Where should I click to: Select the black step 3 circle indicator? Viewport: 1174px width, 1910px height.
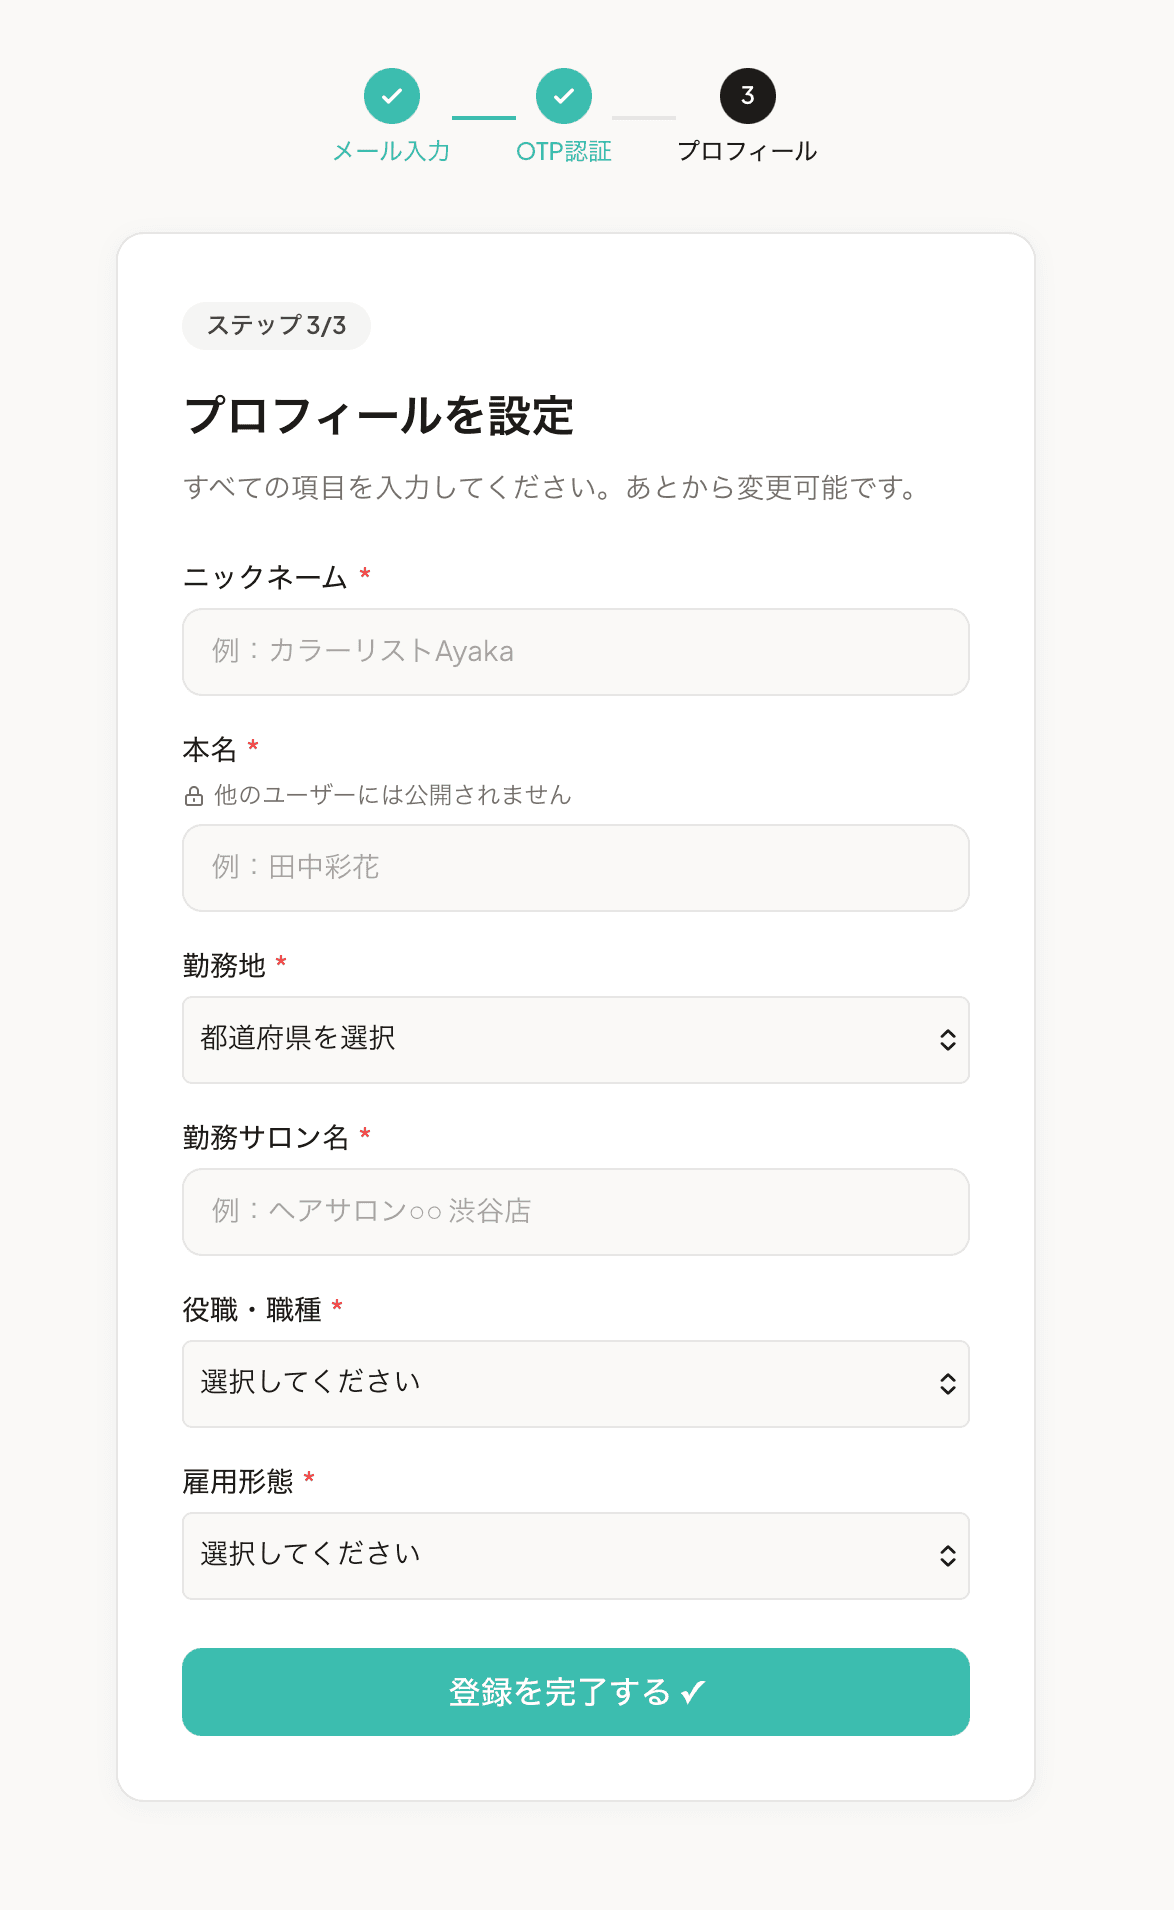click(x=748, y=96)
